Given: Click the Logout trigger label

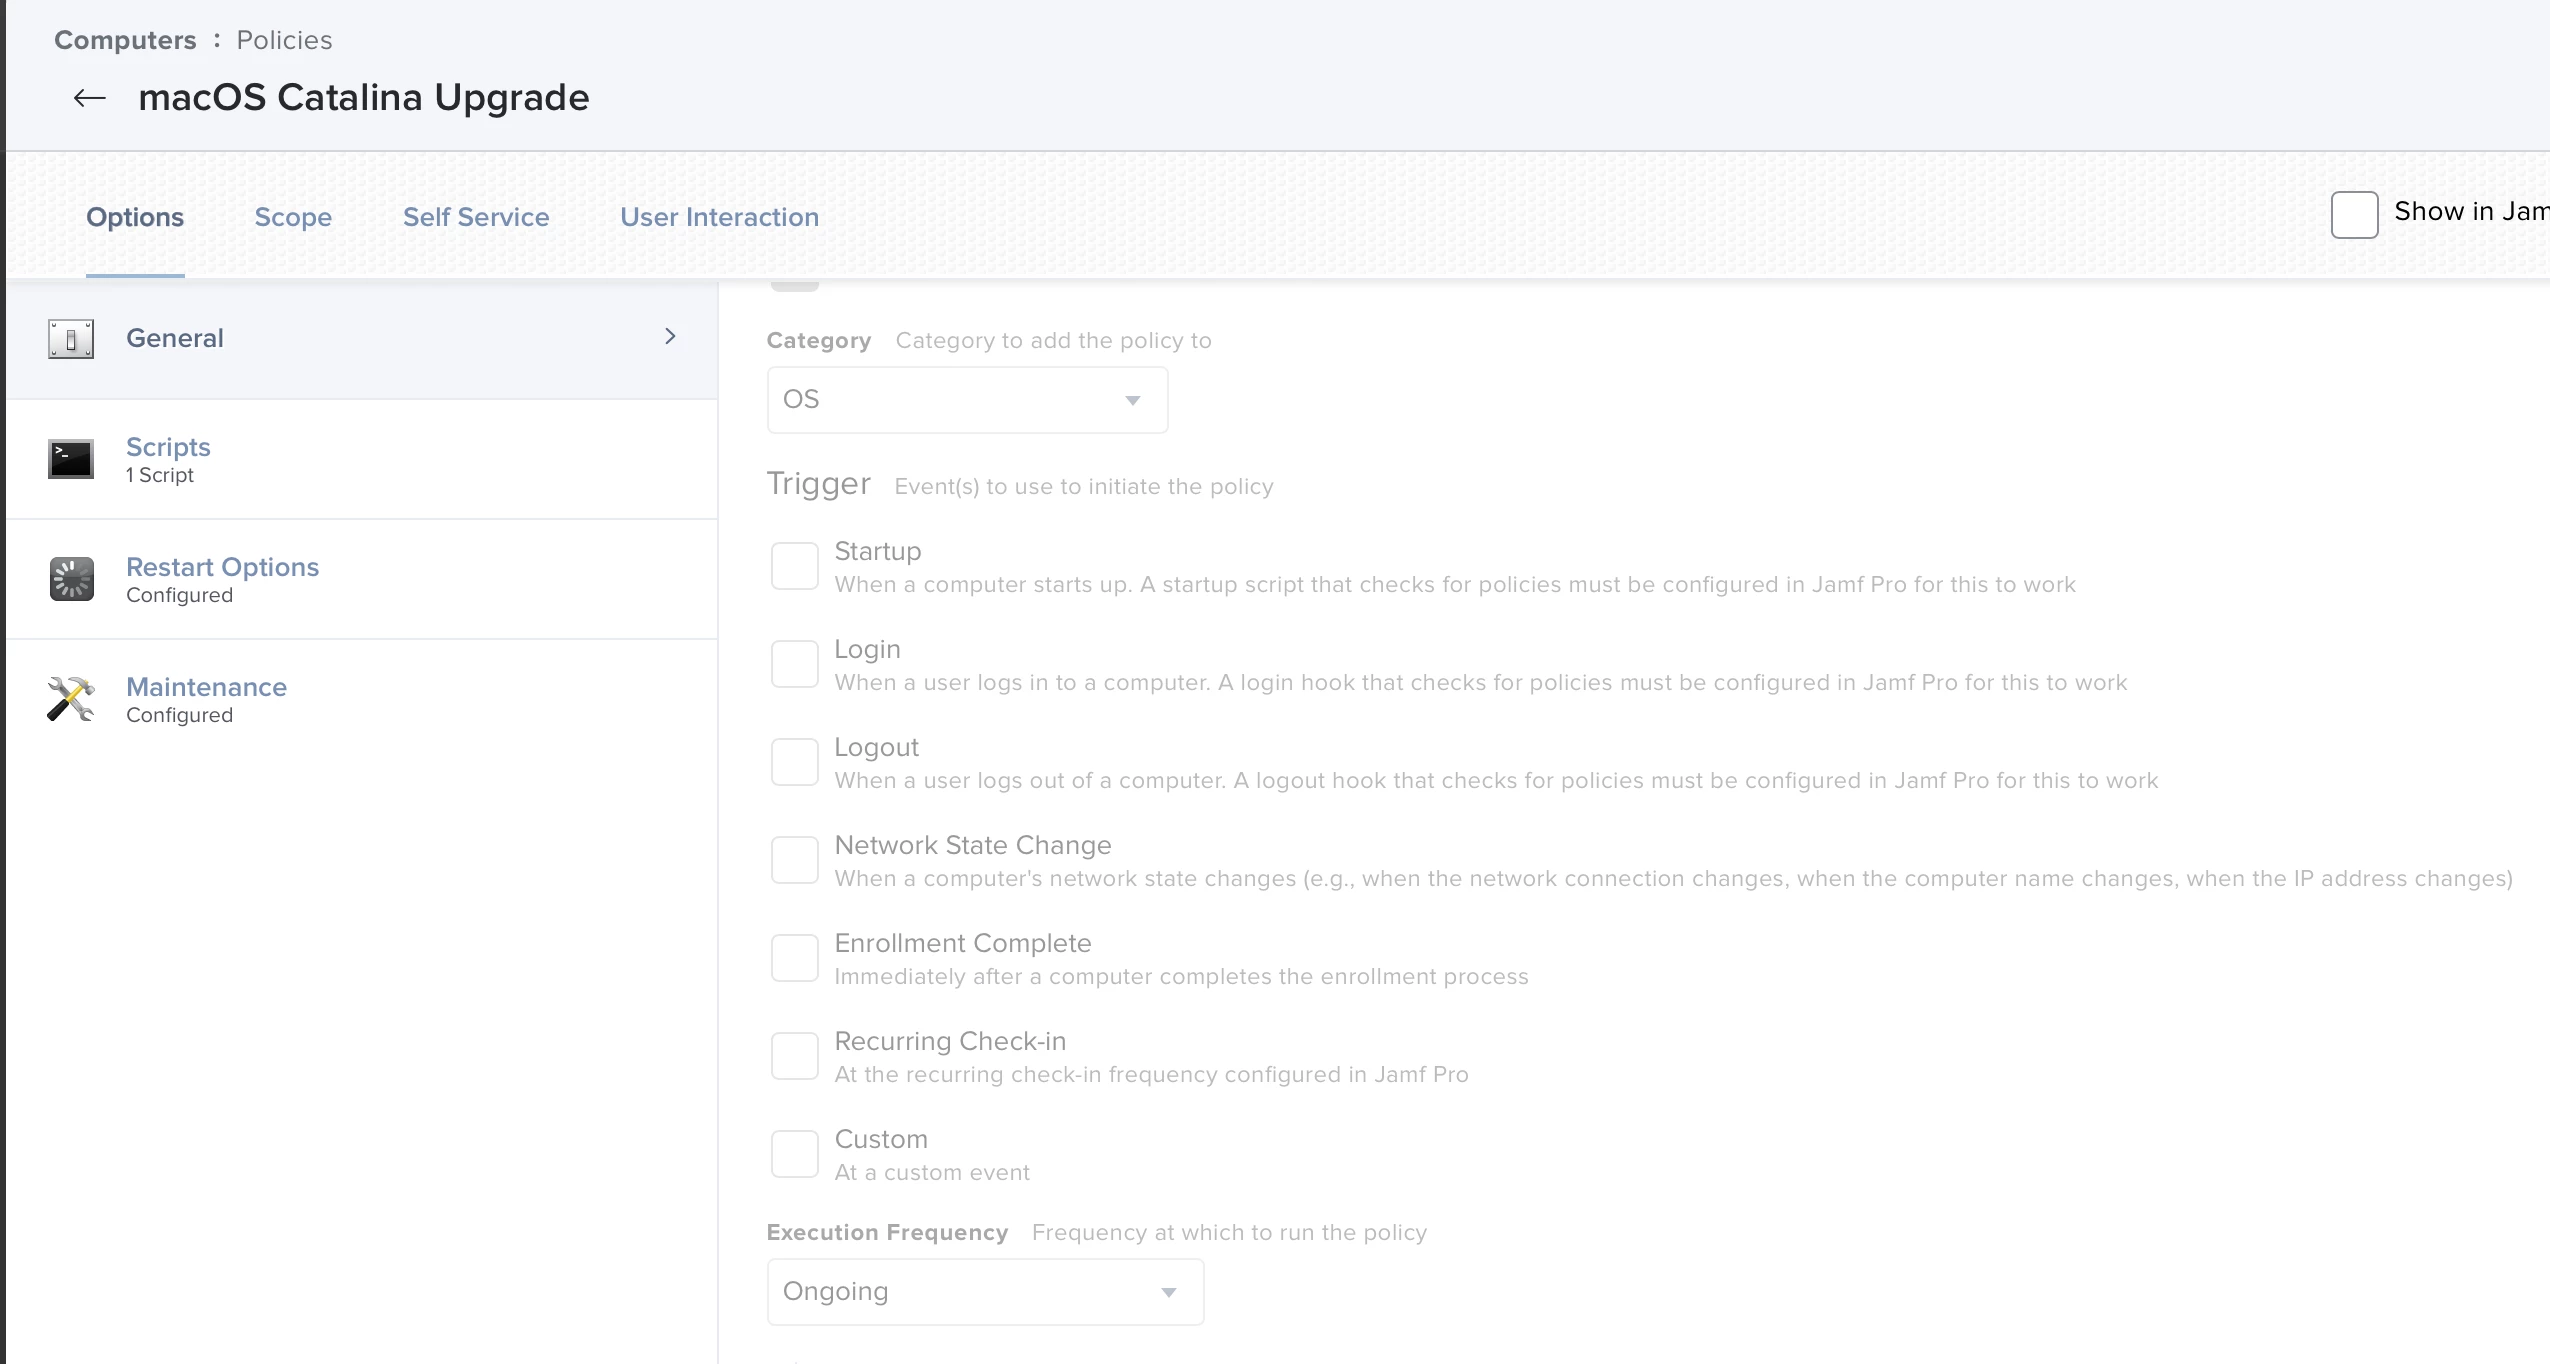Looking at the screenshot, I should (x=876, y=747).
